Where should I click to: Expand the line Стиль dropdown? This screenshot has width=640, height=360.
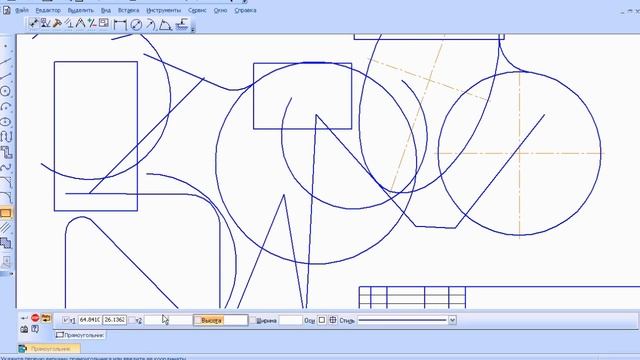[452, 320]
